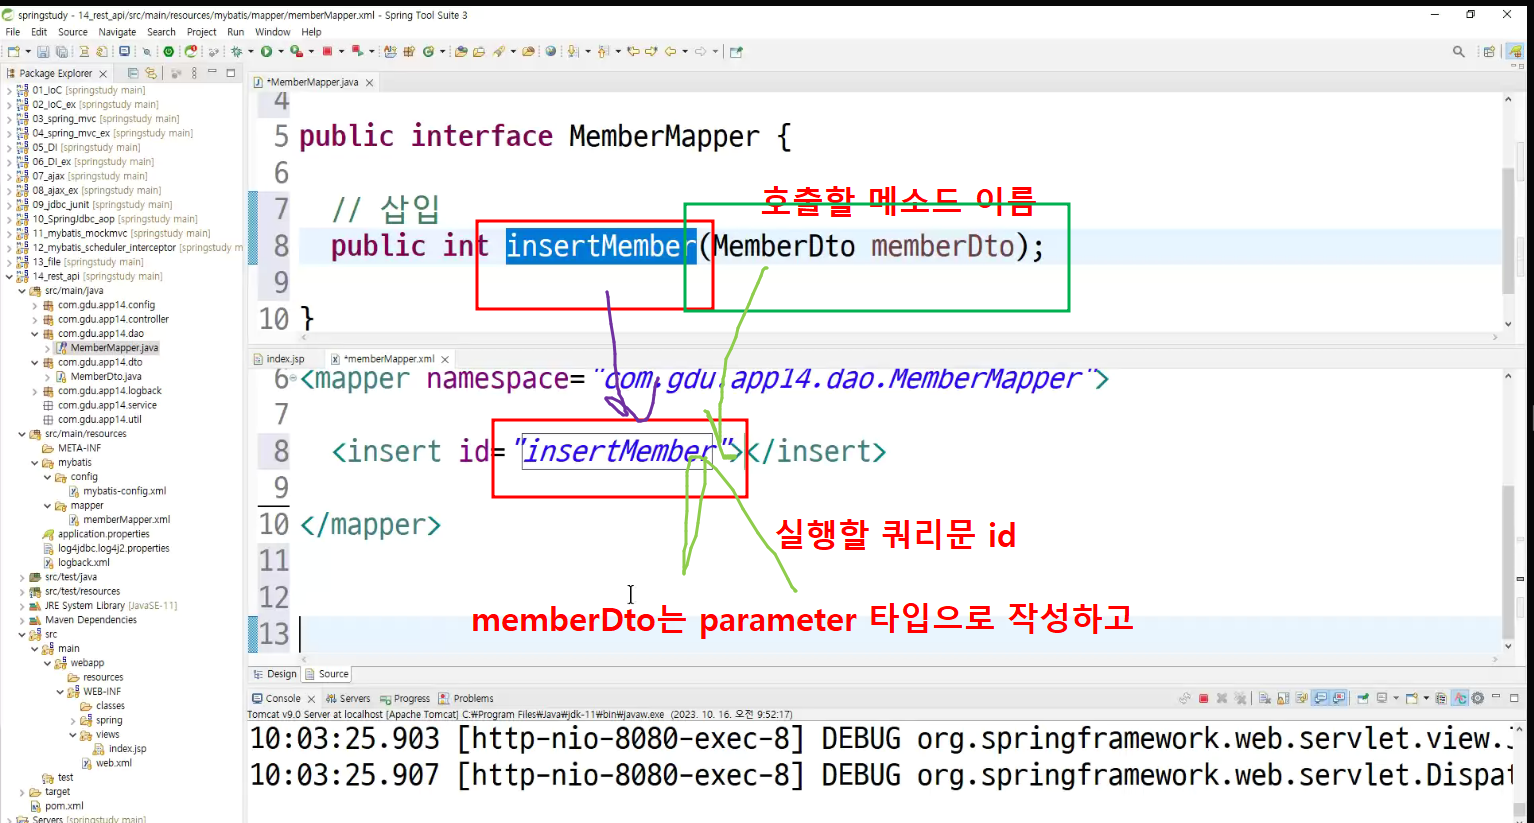Expand the com.gdu.app14.controller package
Image resolution: width=1534 pixels, height=823 pixels.
pos(35,319)
